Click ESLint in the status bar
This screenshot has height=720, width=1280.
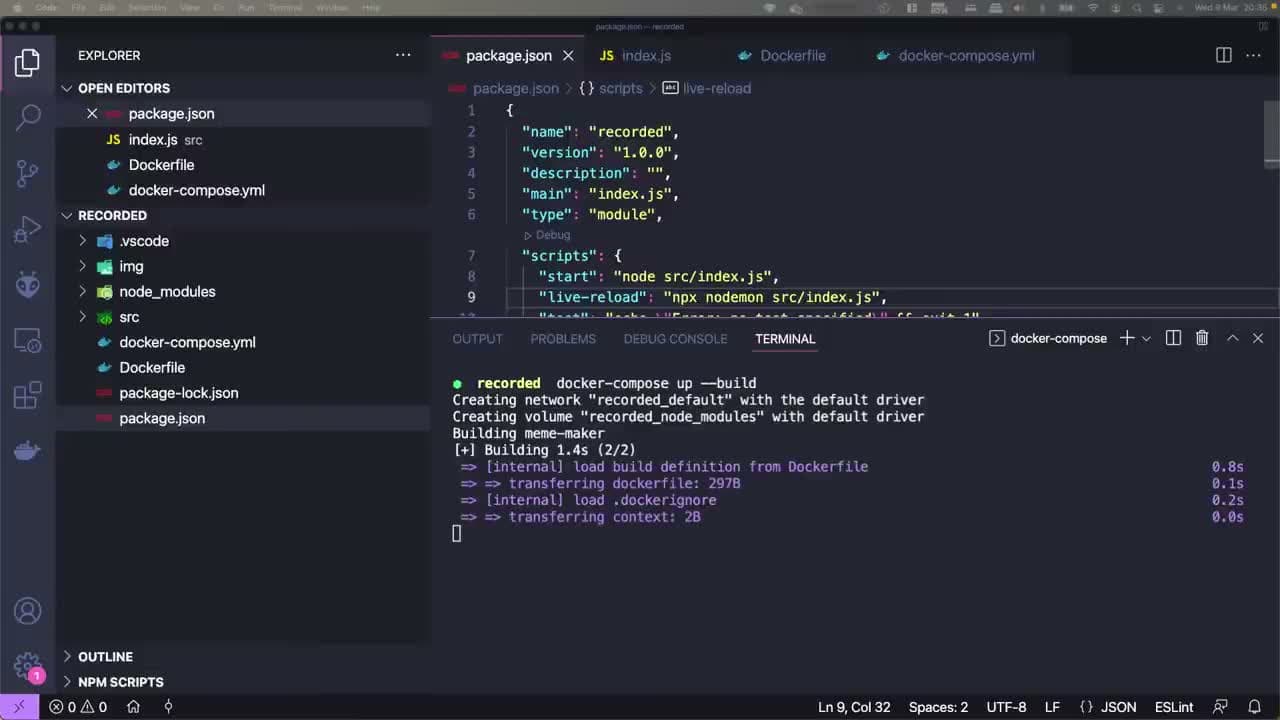tap(1174, 707)
